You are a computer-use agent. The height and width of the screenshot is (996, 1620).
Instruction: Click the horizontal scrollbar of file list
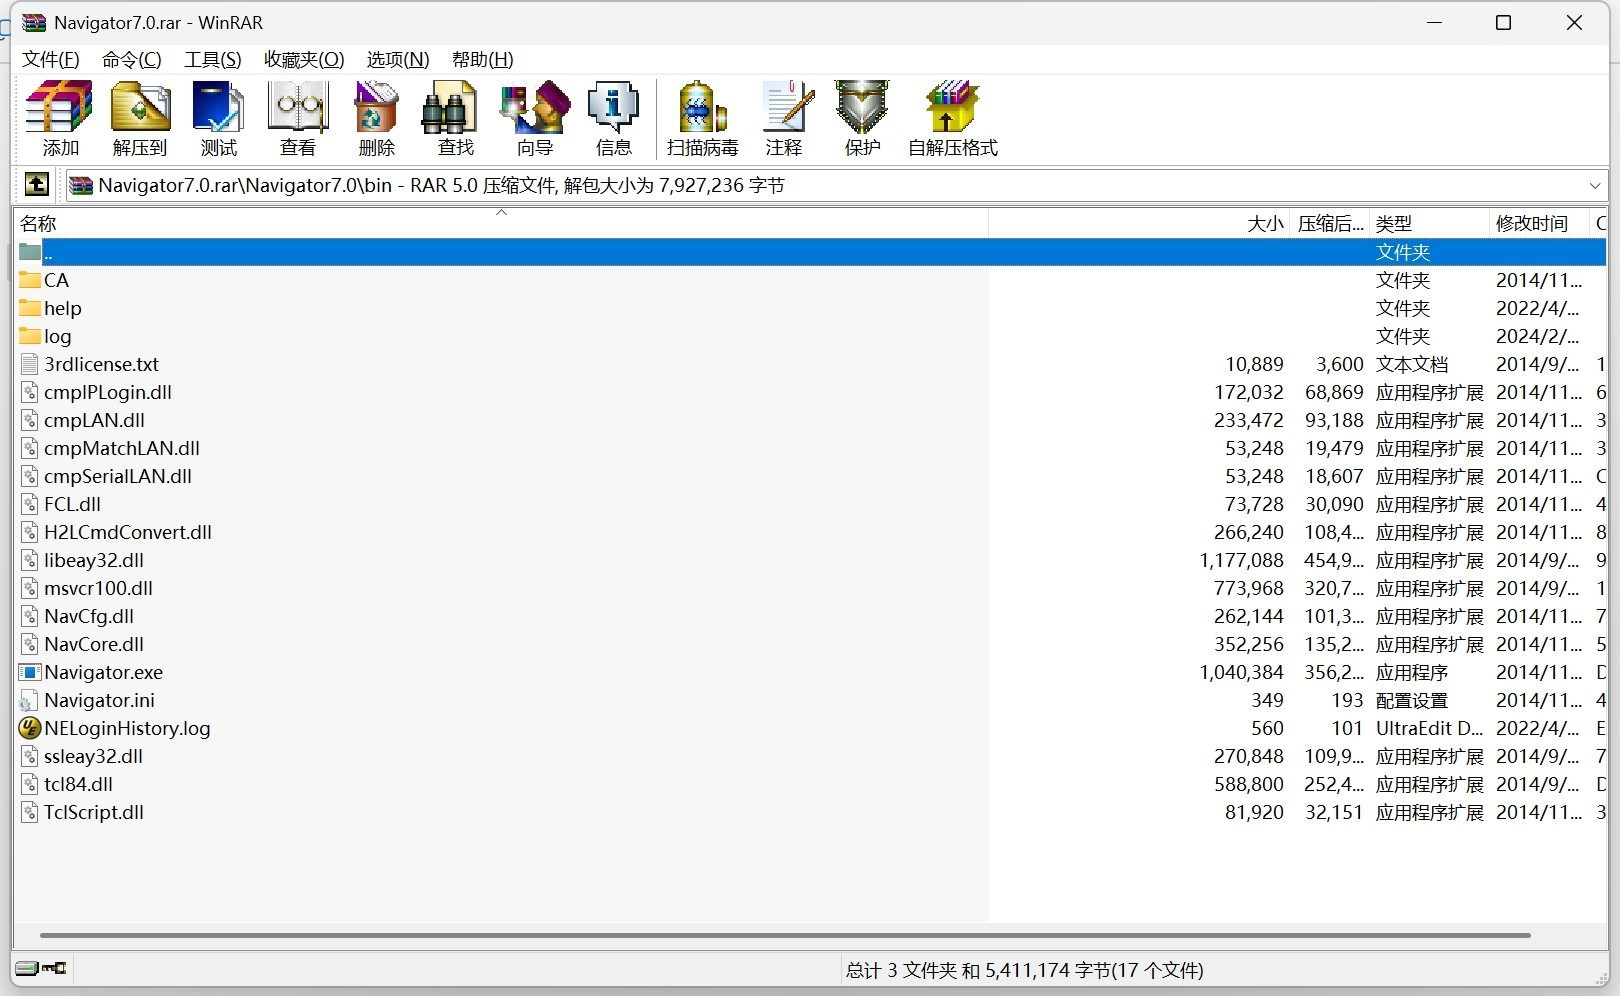point(785,935)
